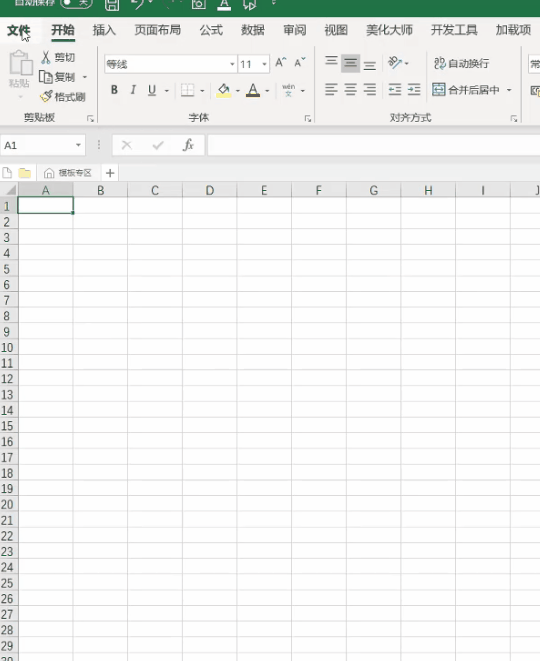Decrease the indent level

395,90
